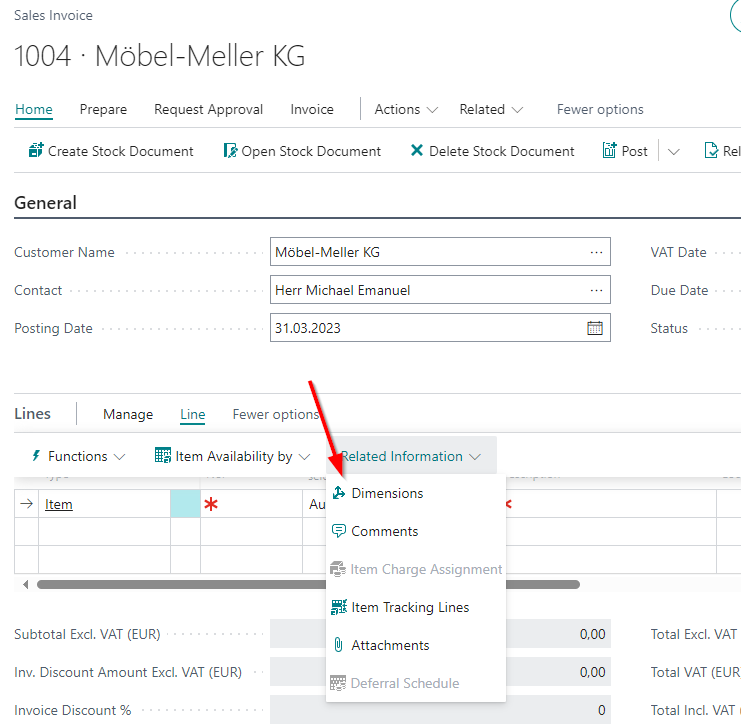Click the Dimensions icon in the menu
Screen dimensions: 741x724
click(x=339, y=493)
